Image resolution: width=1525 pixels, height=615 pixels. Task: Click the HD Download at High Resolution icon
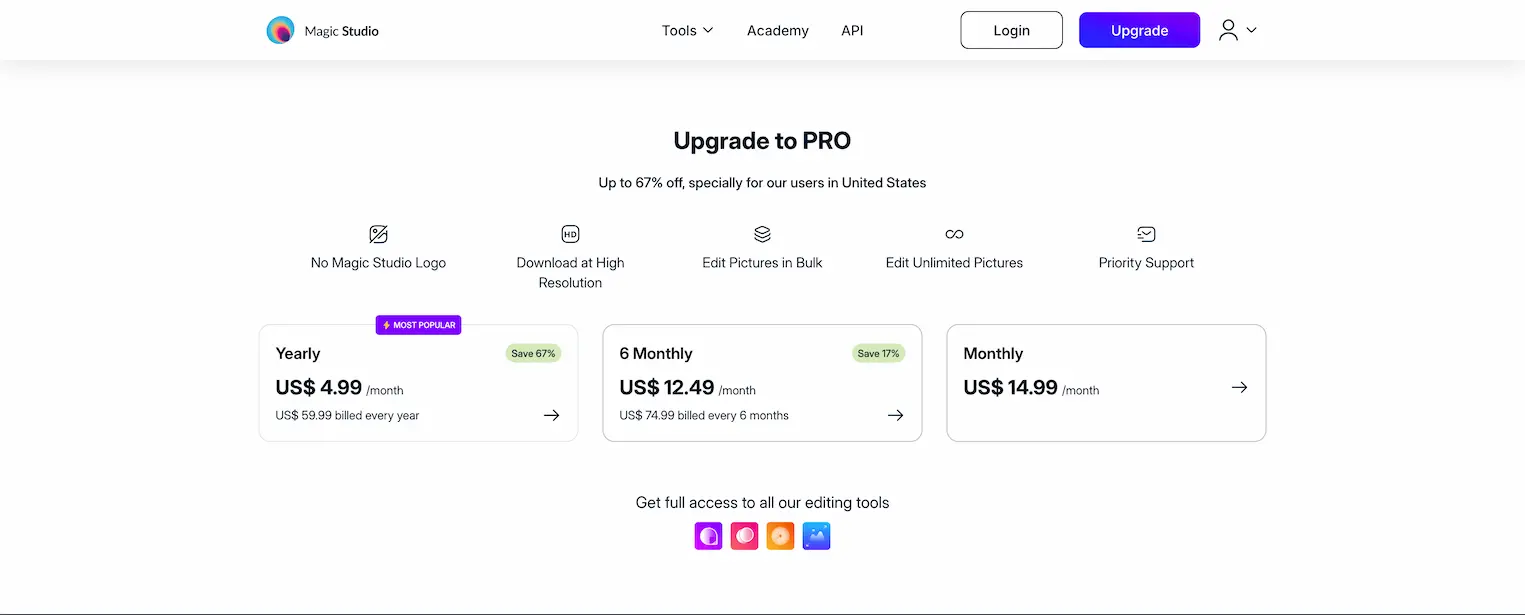tap(570, 233)
